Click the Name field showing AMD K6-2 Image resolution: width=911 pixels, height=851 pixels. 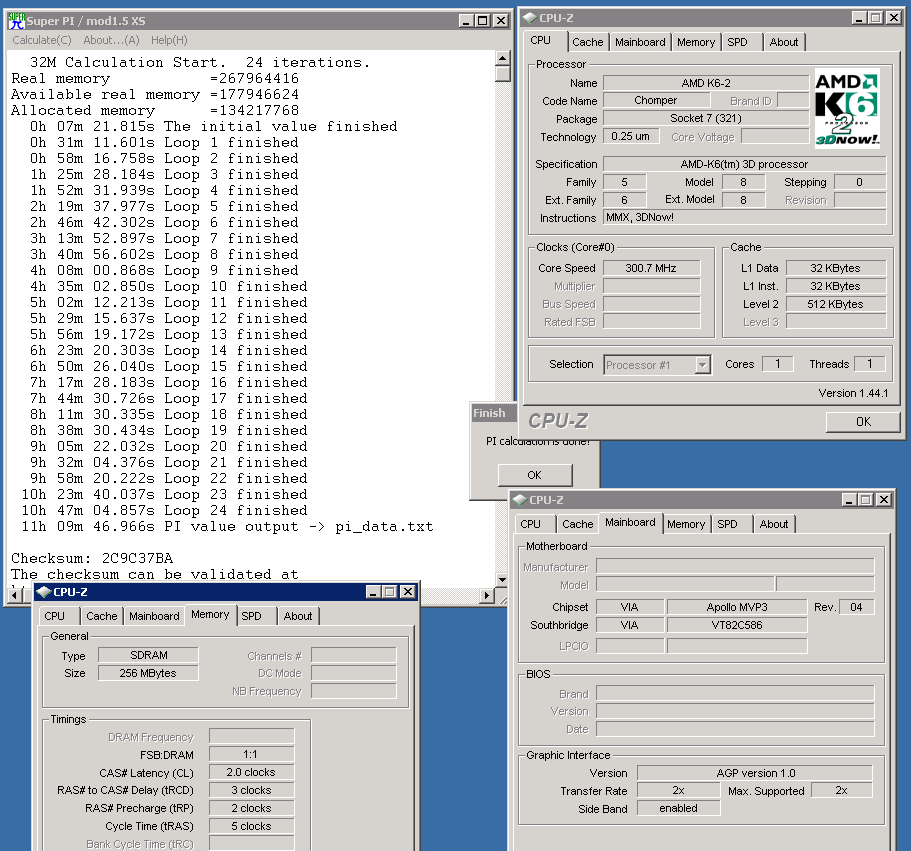(706, 83)
